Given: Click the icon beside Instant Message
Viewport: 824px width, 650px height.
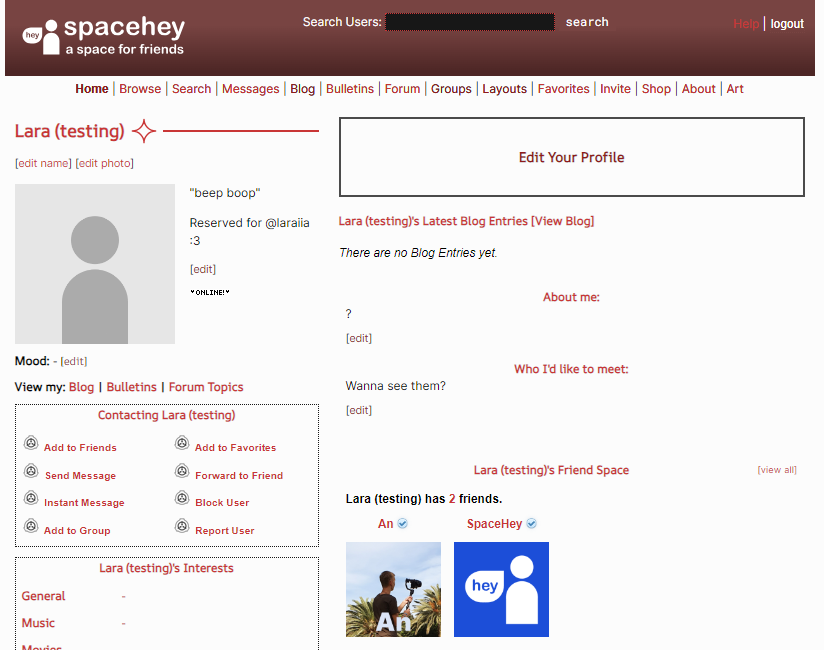Looking at the screenshot, I should pyautogui.click(x=31, y=498).
